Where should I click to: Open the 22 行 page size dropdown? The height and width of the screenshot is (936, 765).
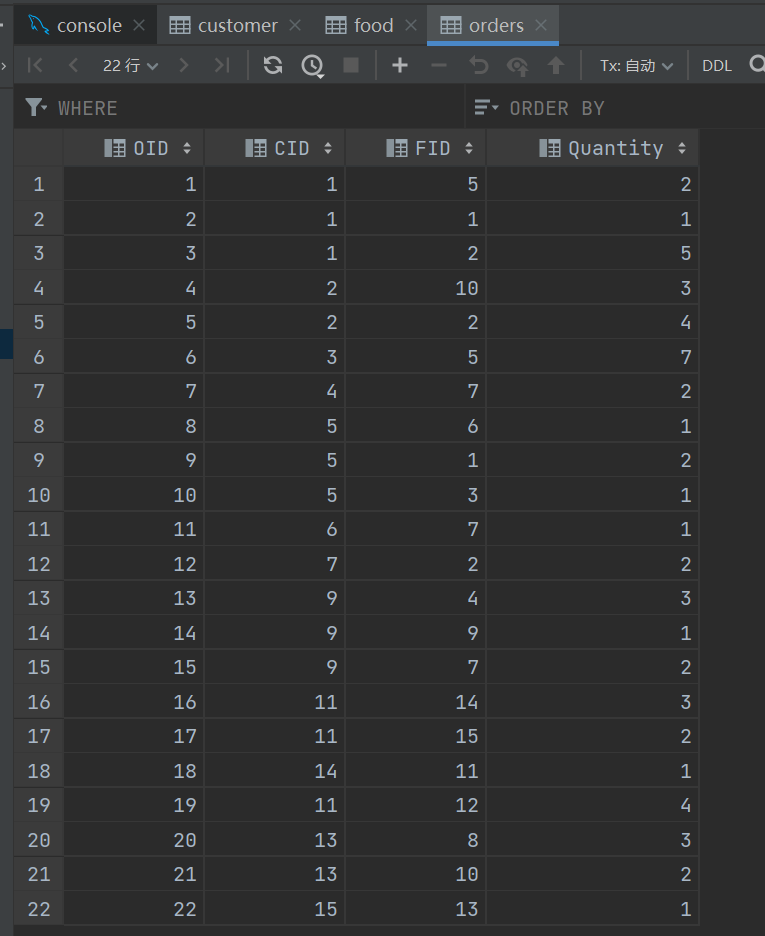pos(130,65)
